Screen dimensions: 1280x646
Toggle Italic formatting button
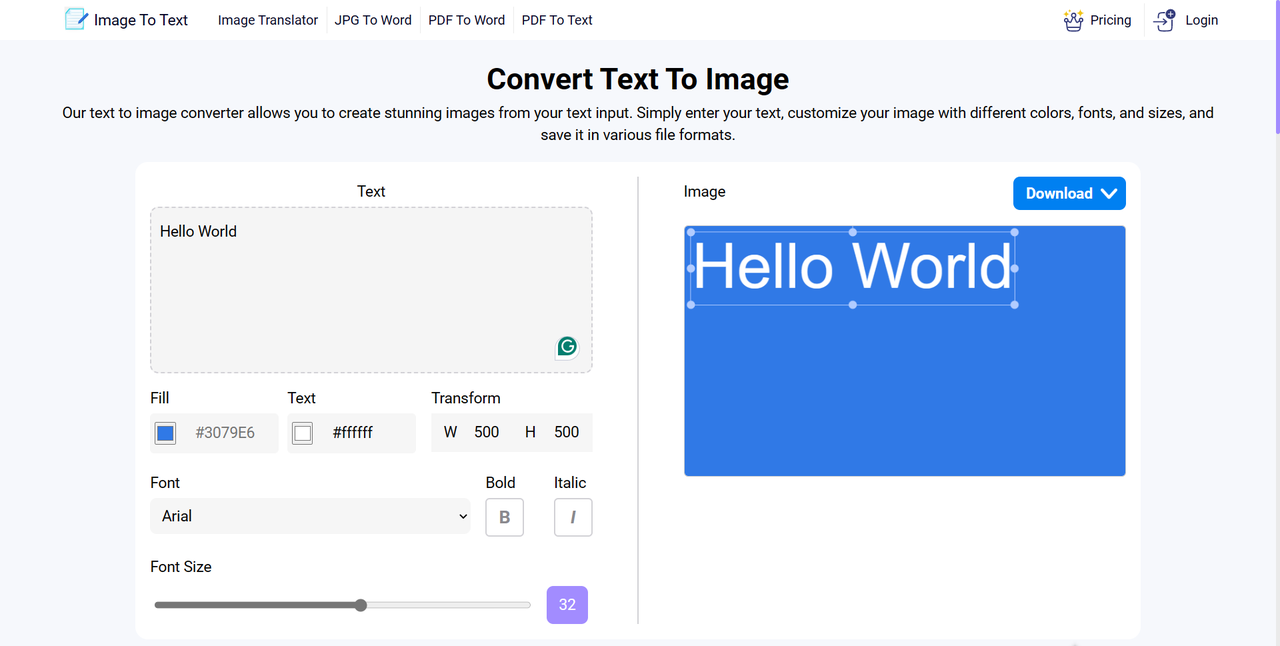[x=573, y=517]
